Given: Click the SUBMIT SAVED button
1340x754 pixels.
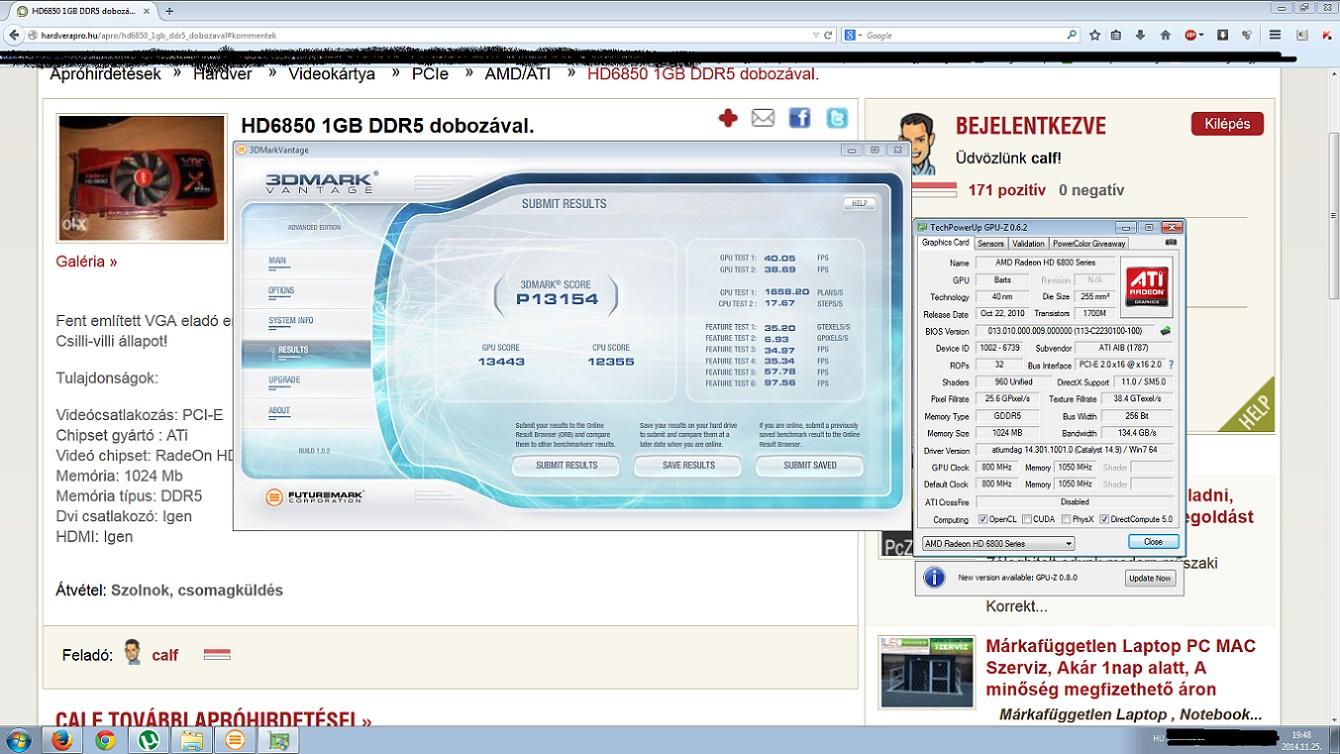Looking at the screenshot, I should pos(810,465).
